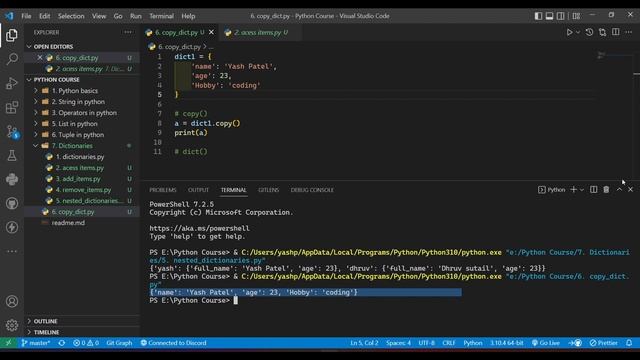Viewport: 640px width, 360px height.
Task: Switch to the Output panel tab
Action: 198,190
